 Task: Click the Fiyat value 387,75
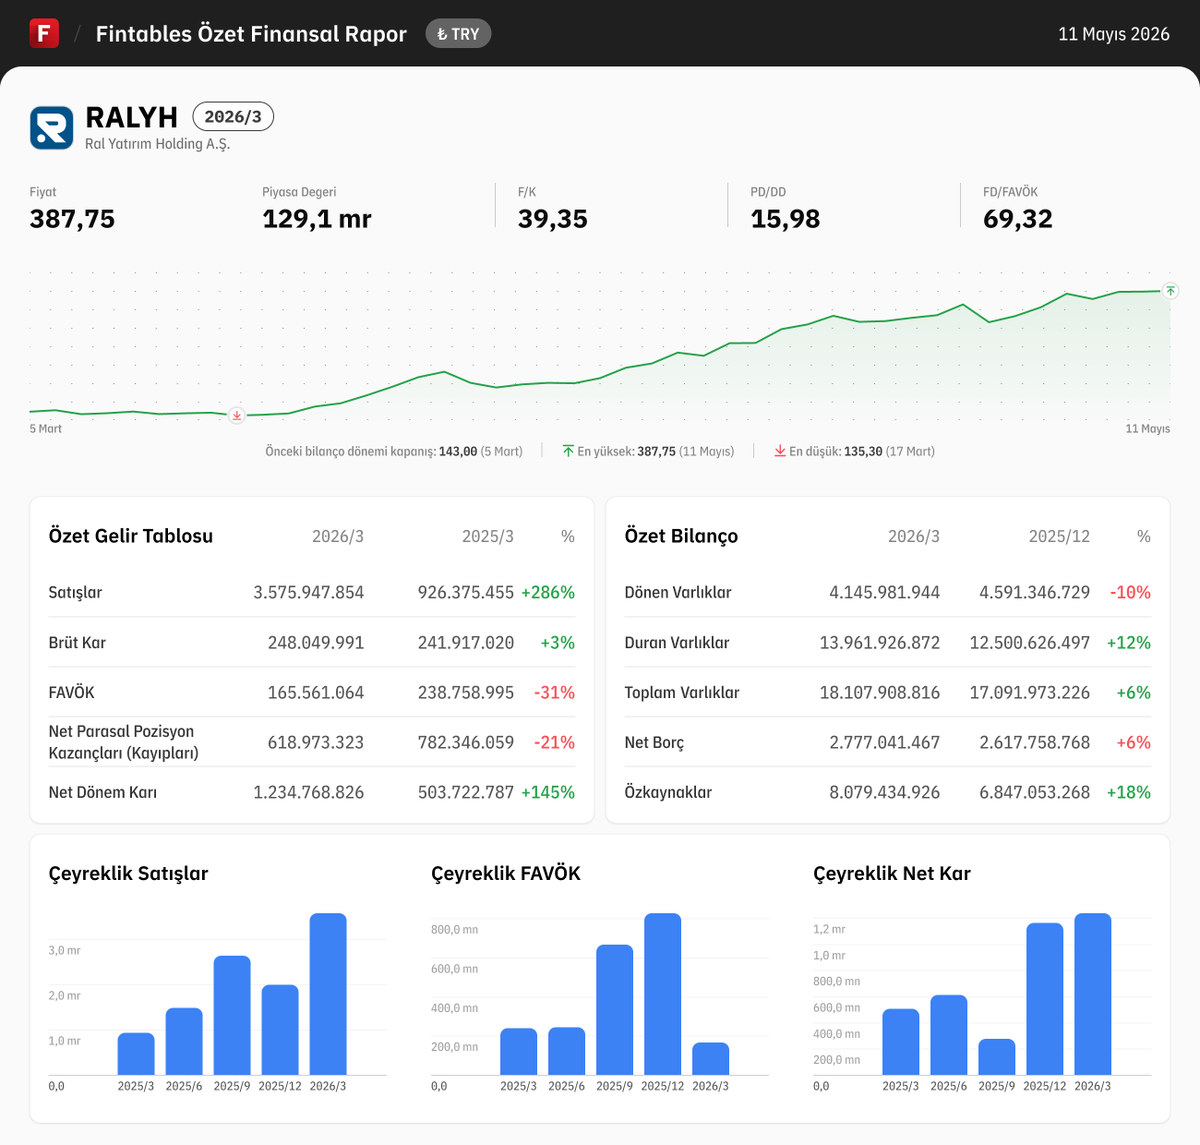coord(72,219)
